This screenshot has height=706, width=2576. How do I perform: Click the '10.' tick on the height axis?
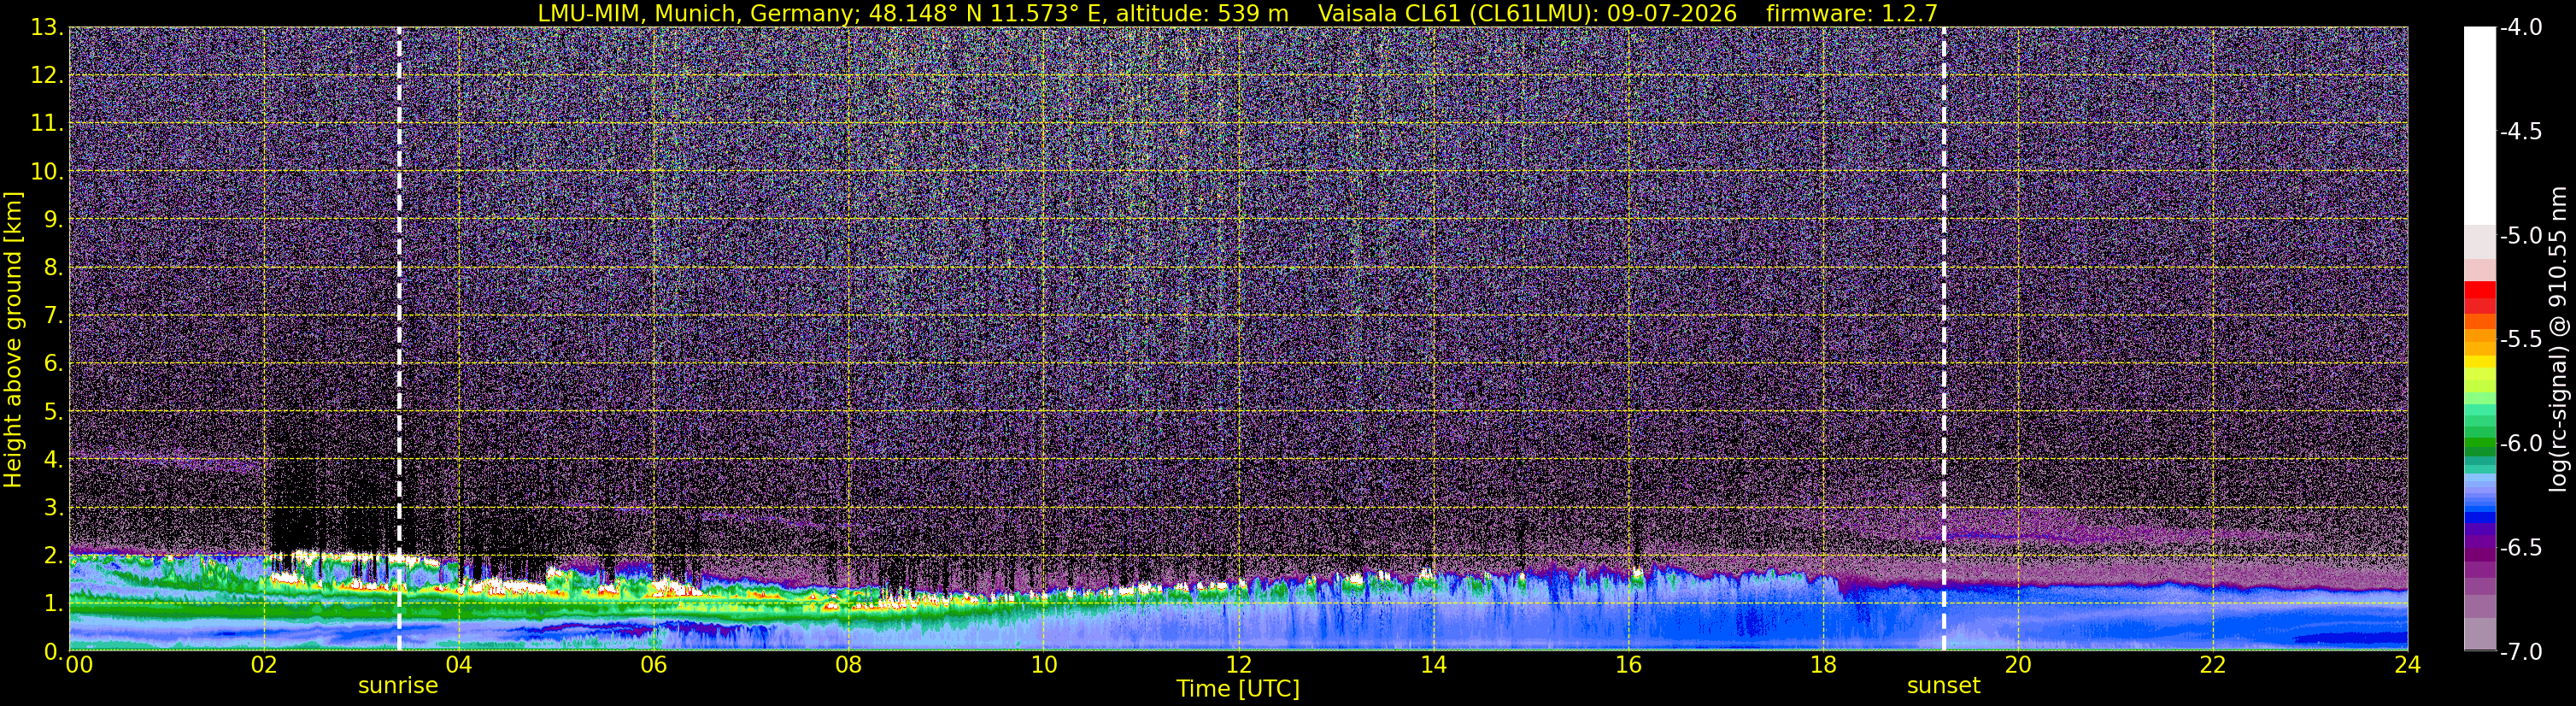tap(47, 172)
